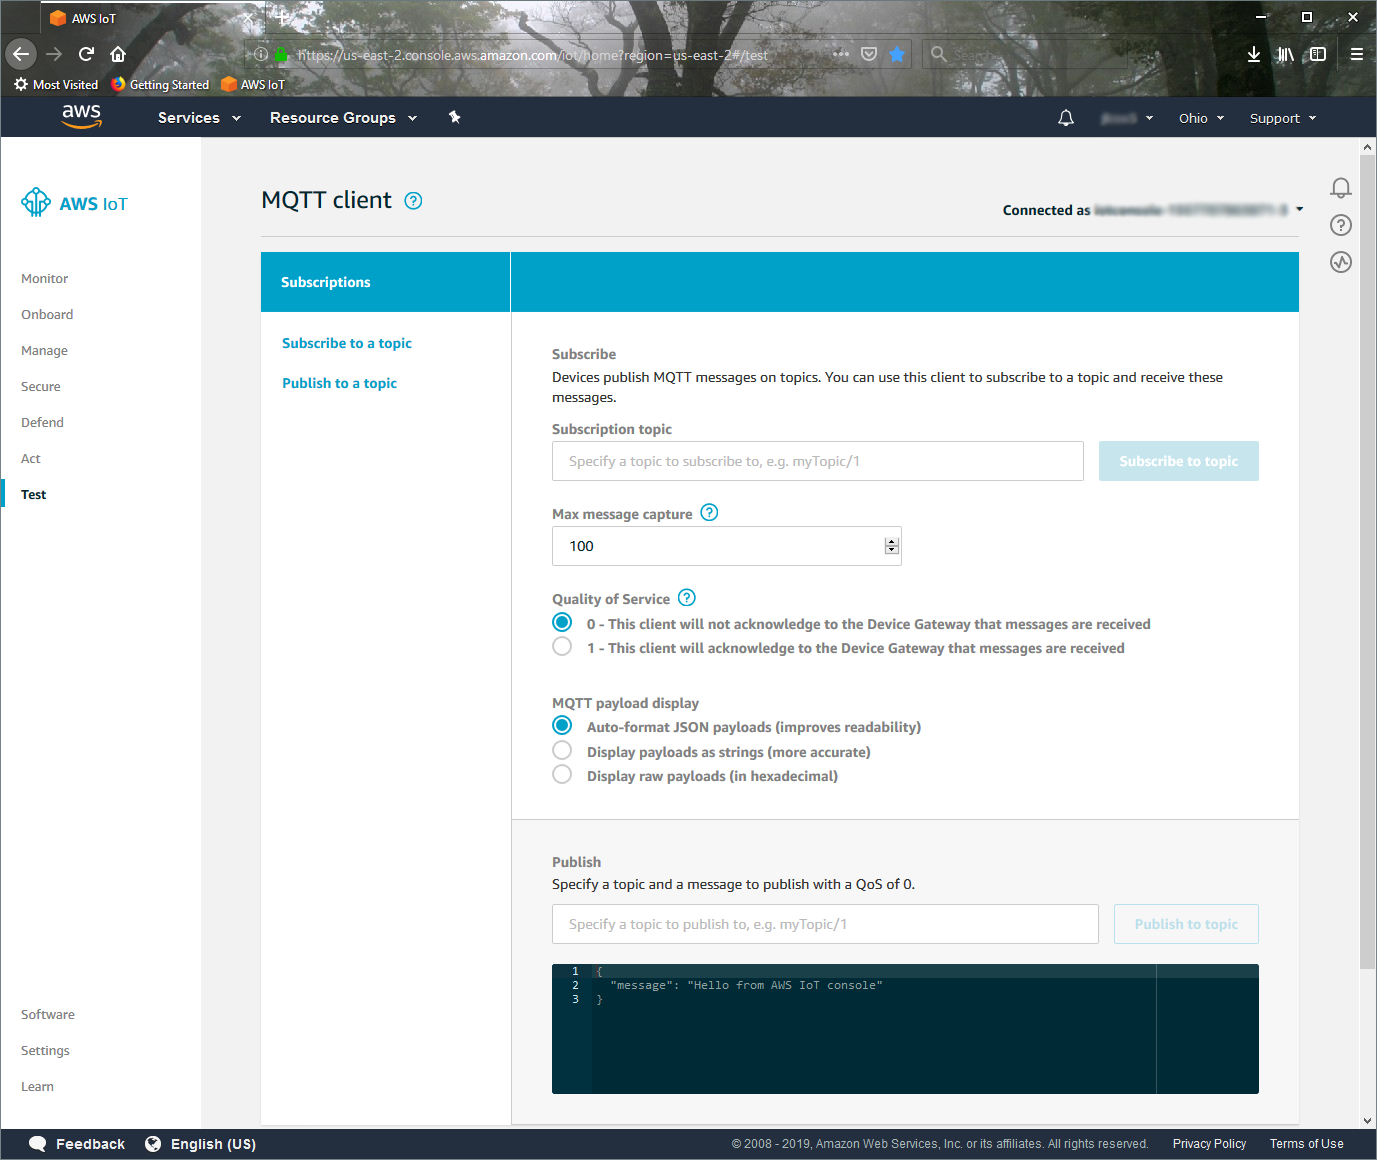The image size is (1377, 1160).
Task: Open Terms of Use footer link
Action: [1307, 1144]
